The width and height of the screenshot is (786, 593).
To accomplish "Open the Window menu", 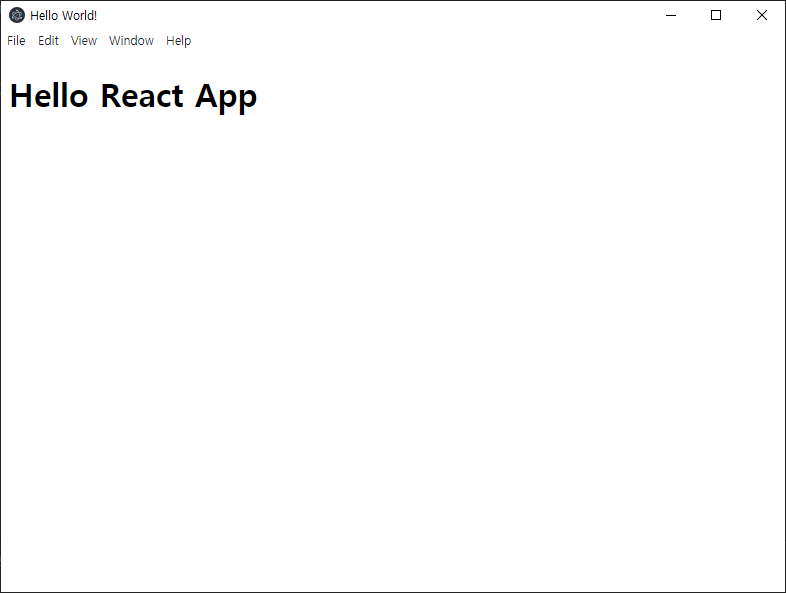I will [131, 41].
